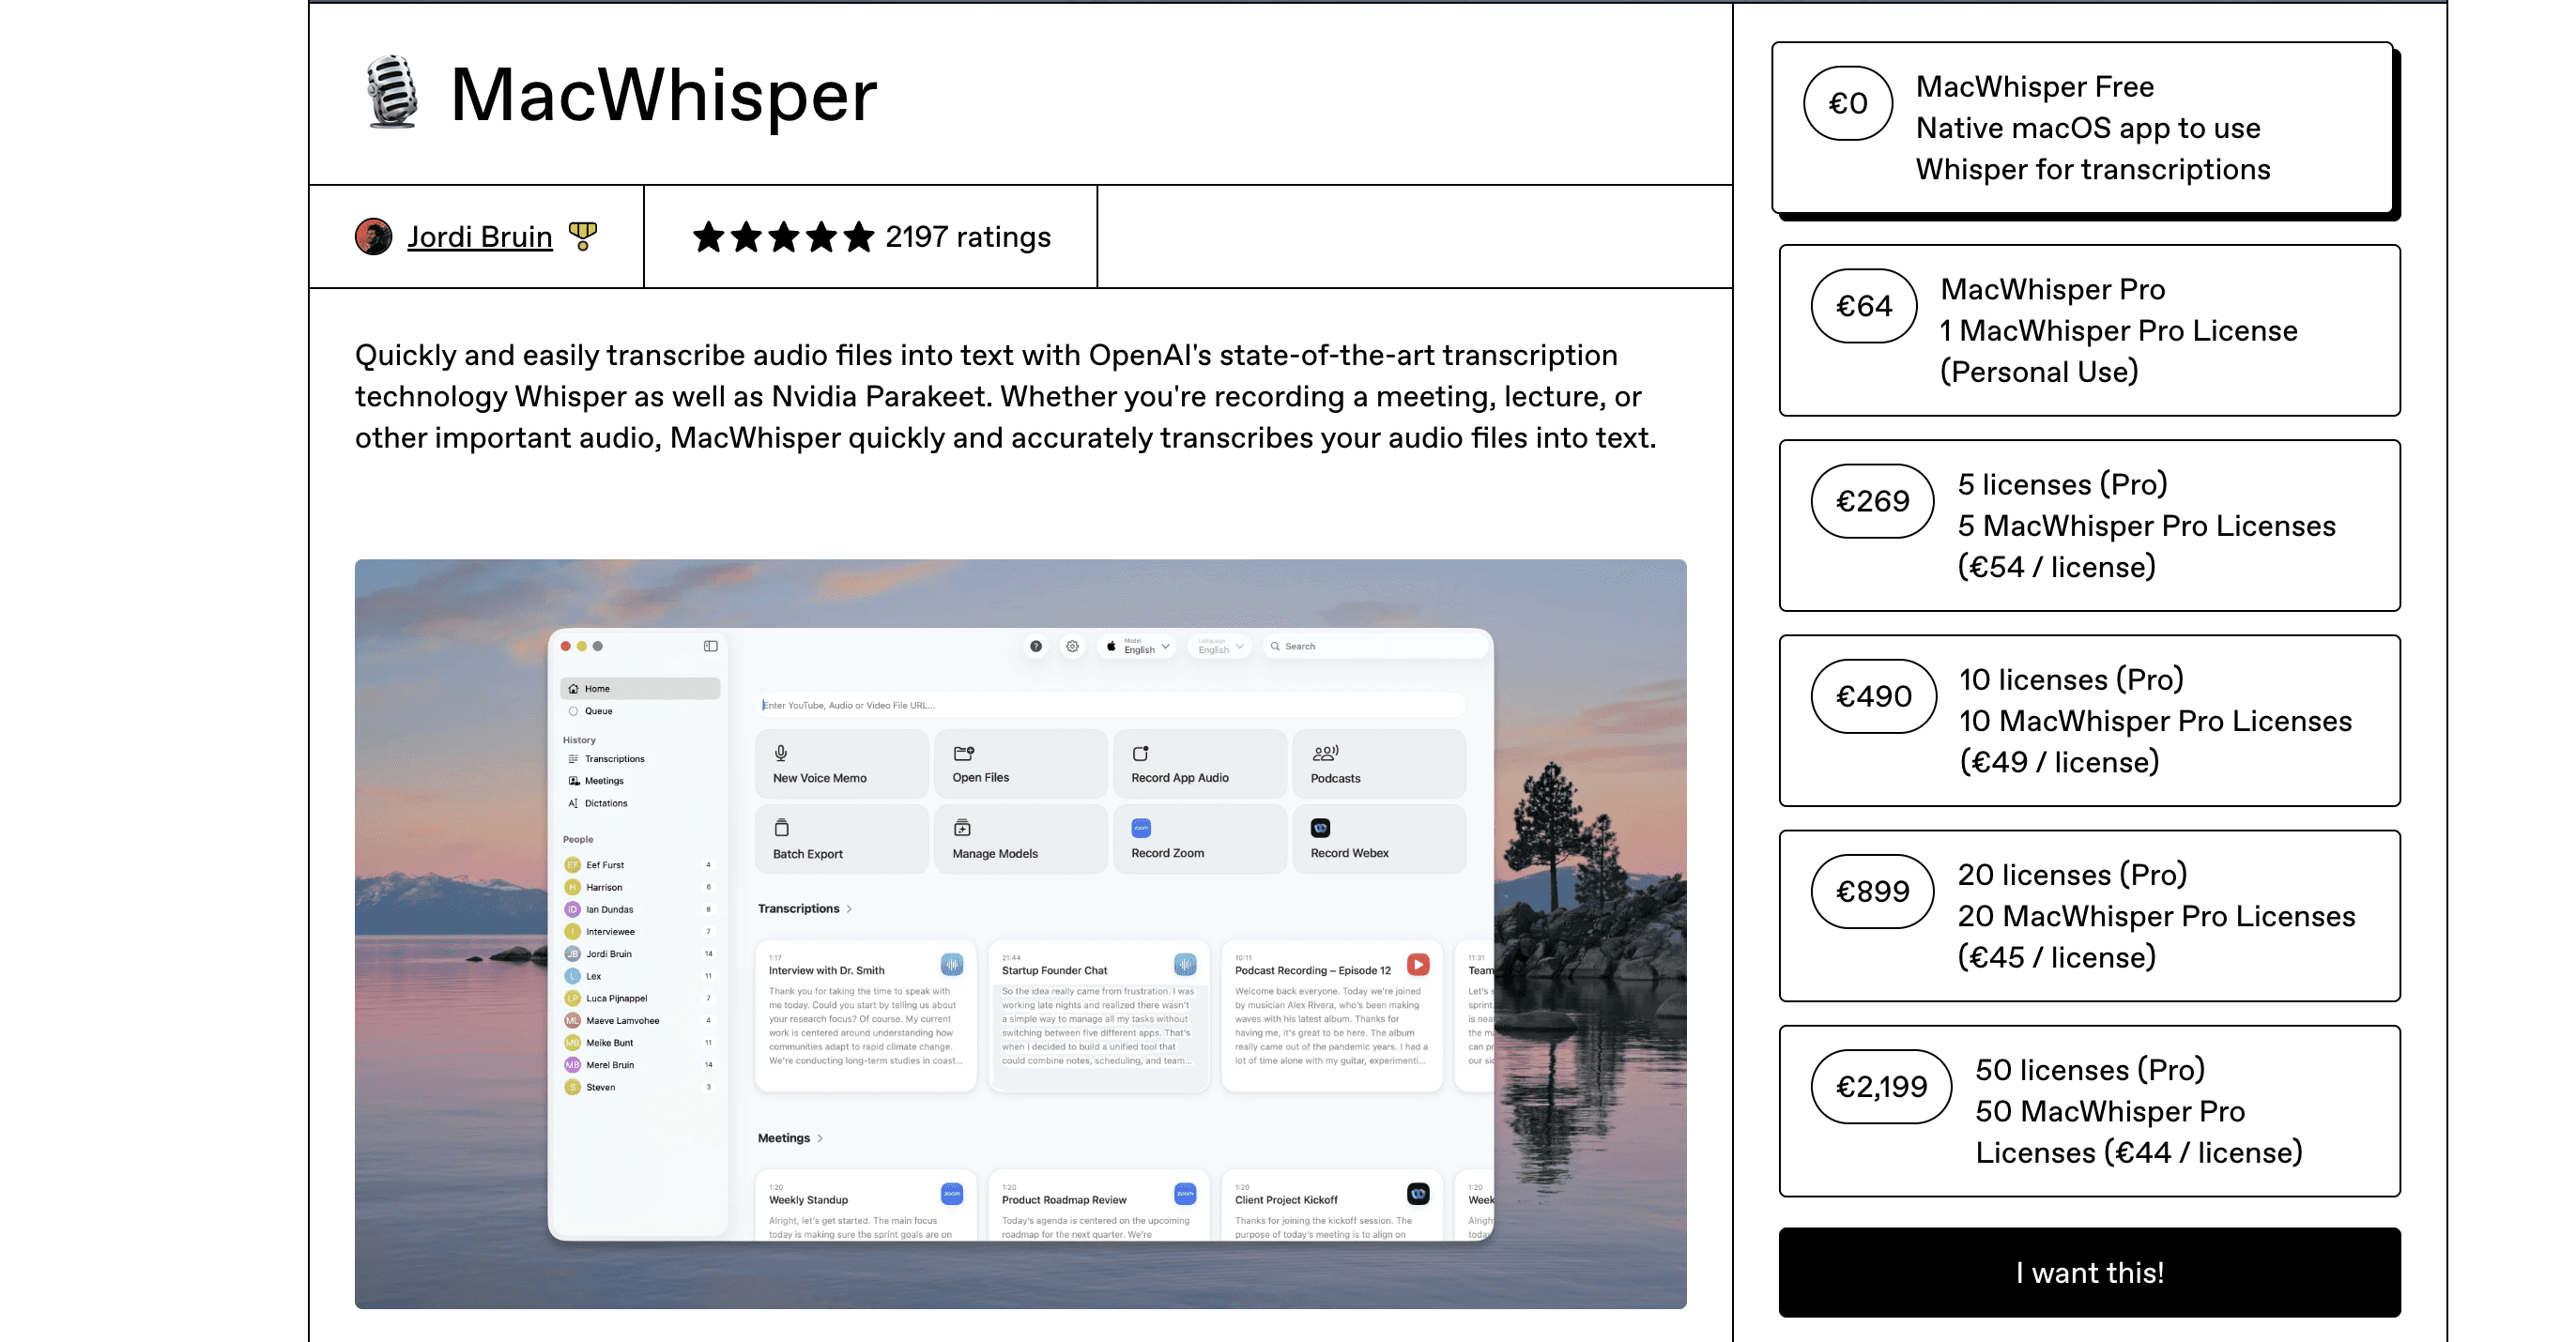Select Interviewee in the People list
This screenshot has width=2576, height=1342.
point(640,932)
